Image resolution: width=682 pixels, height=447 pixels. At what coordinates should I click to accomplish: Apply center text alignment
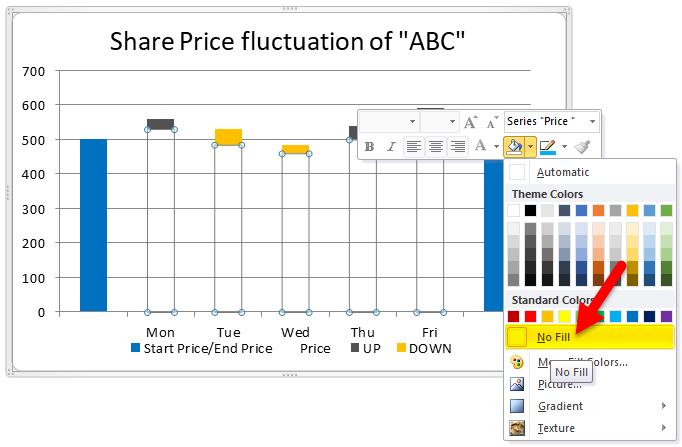click(x=436, y=147)
